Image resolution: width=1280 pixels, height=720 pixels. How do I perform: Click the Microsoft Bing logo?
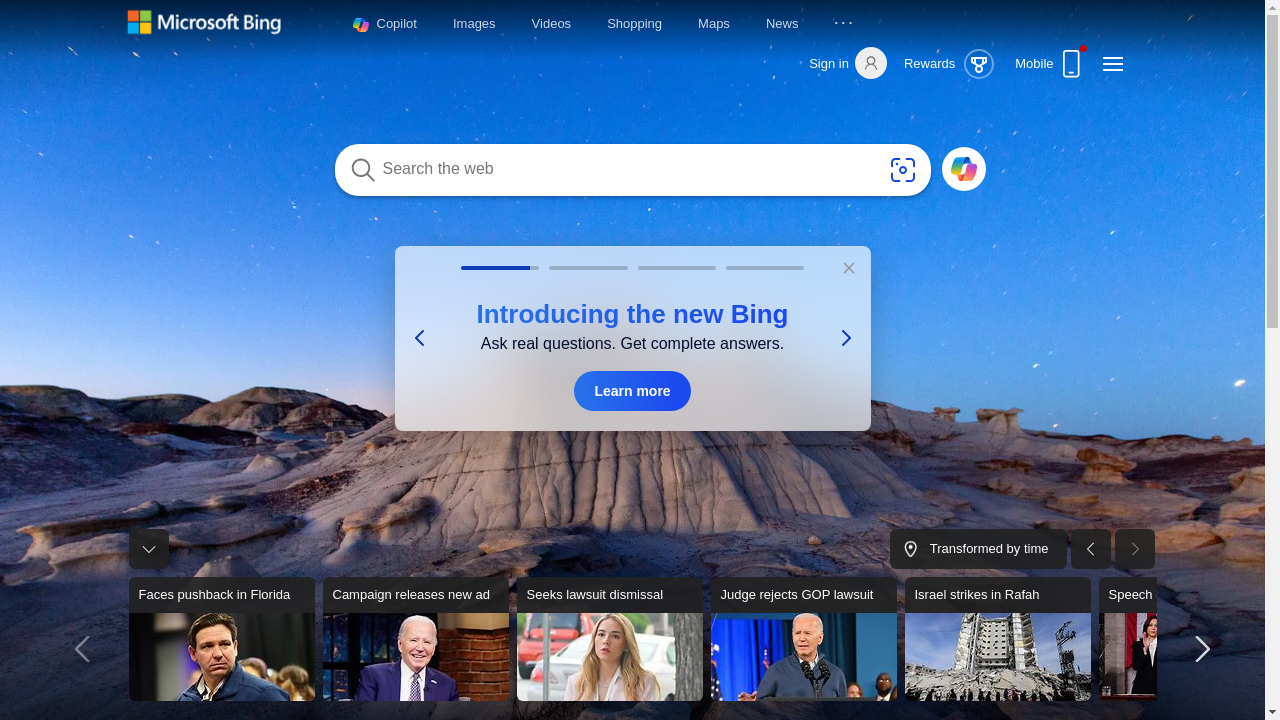[x=204, y=22]
